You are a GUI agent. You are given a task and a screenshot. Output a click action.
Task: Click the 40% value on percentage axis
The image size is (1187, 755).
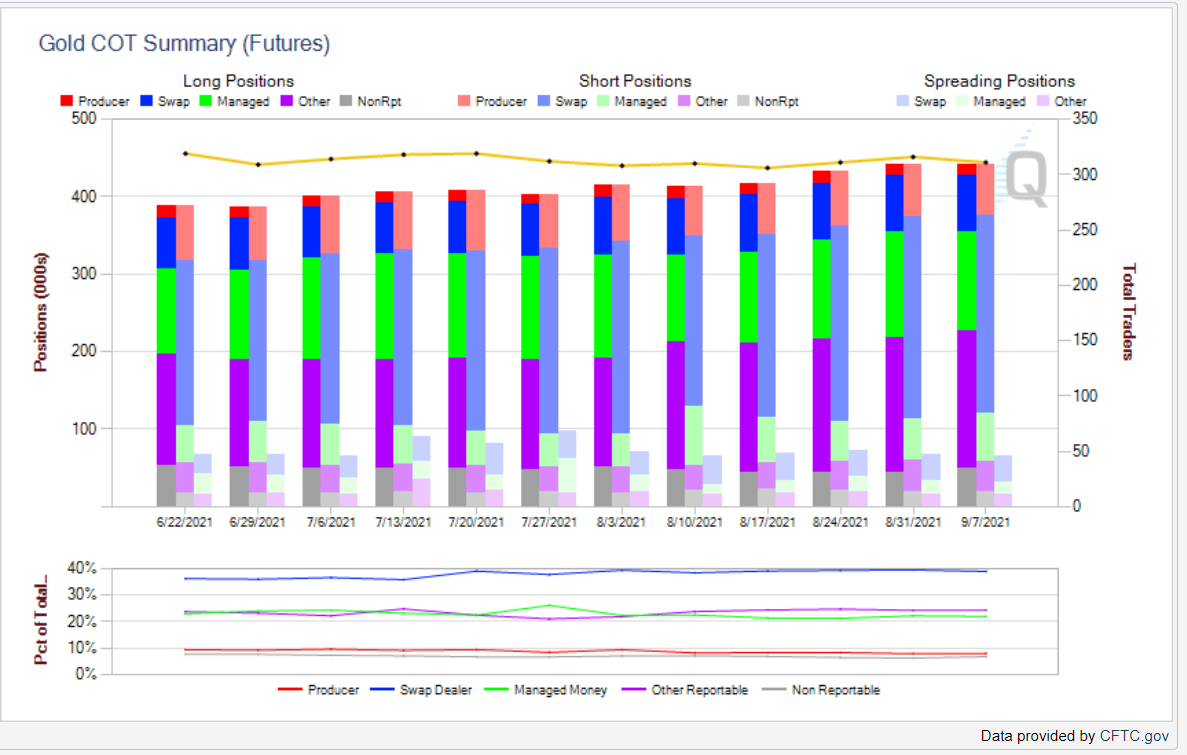click(82, 568)
